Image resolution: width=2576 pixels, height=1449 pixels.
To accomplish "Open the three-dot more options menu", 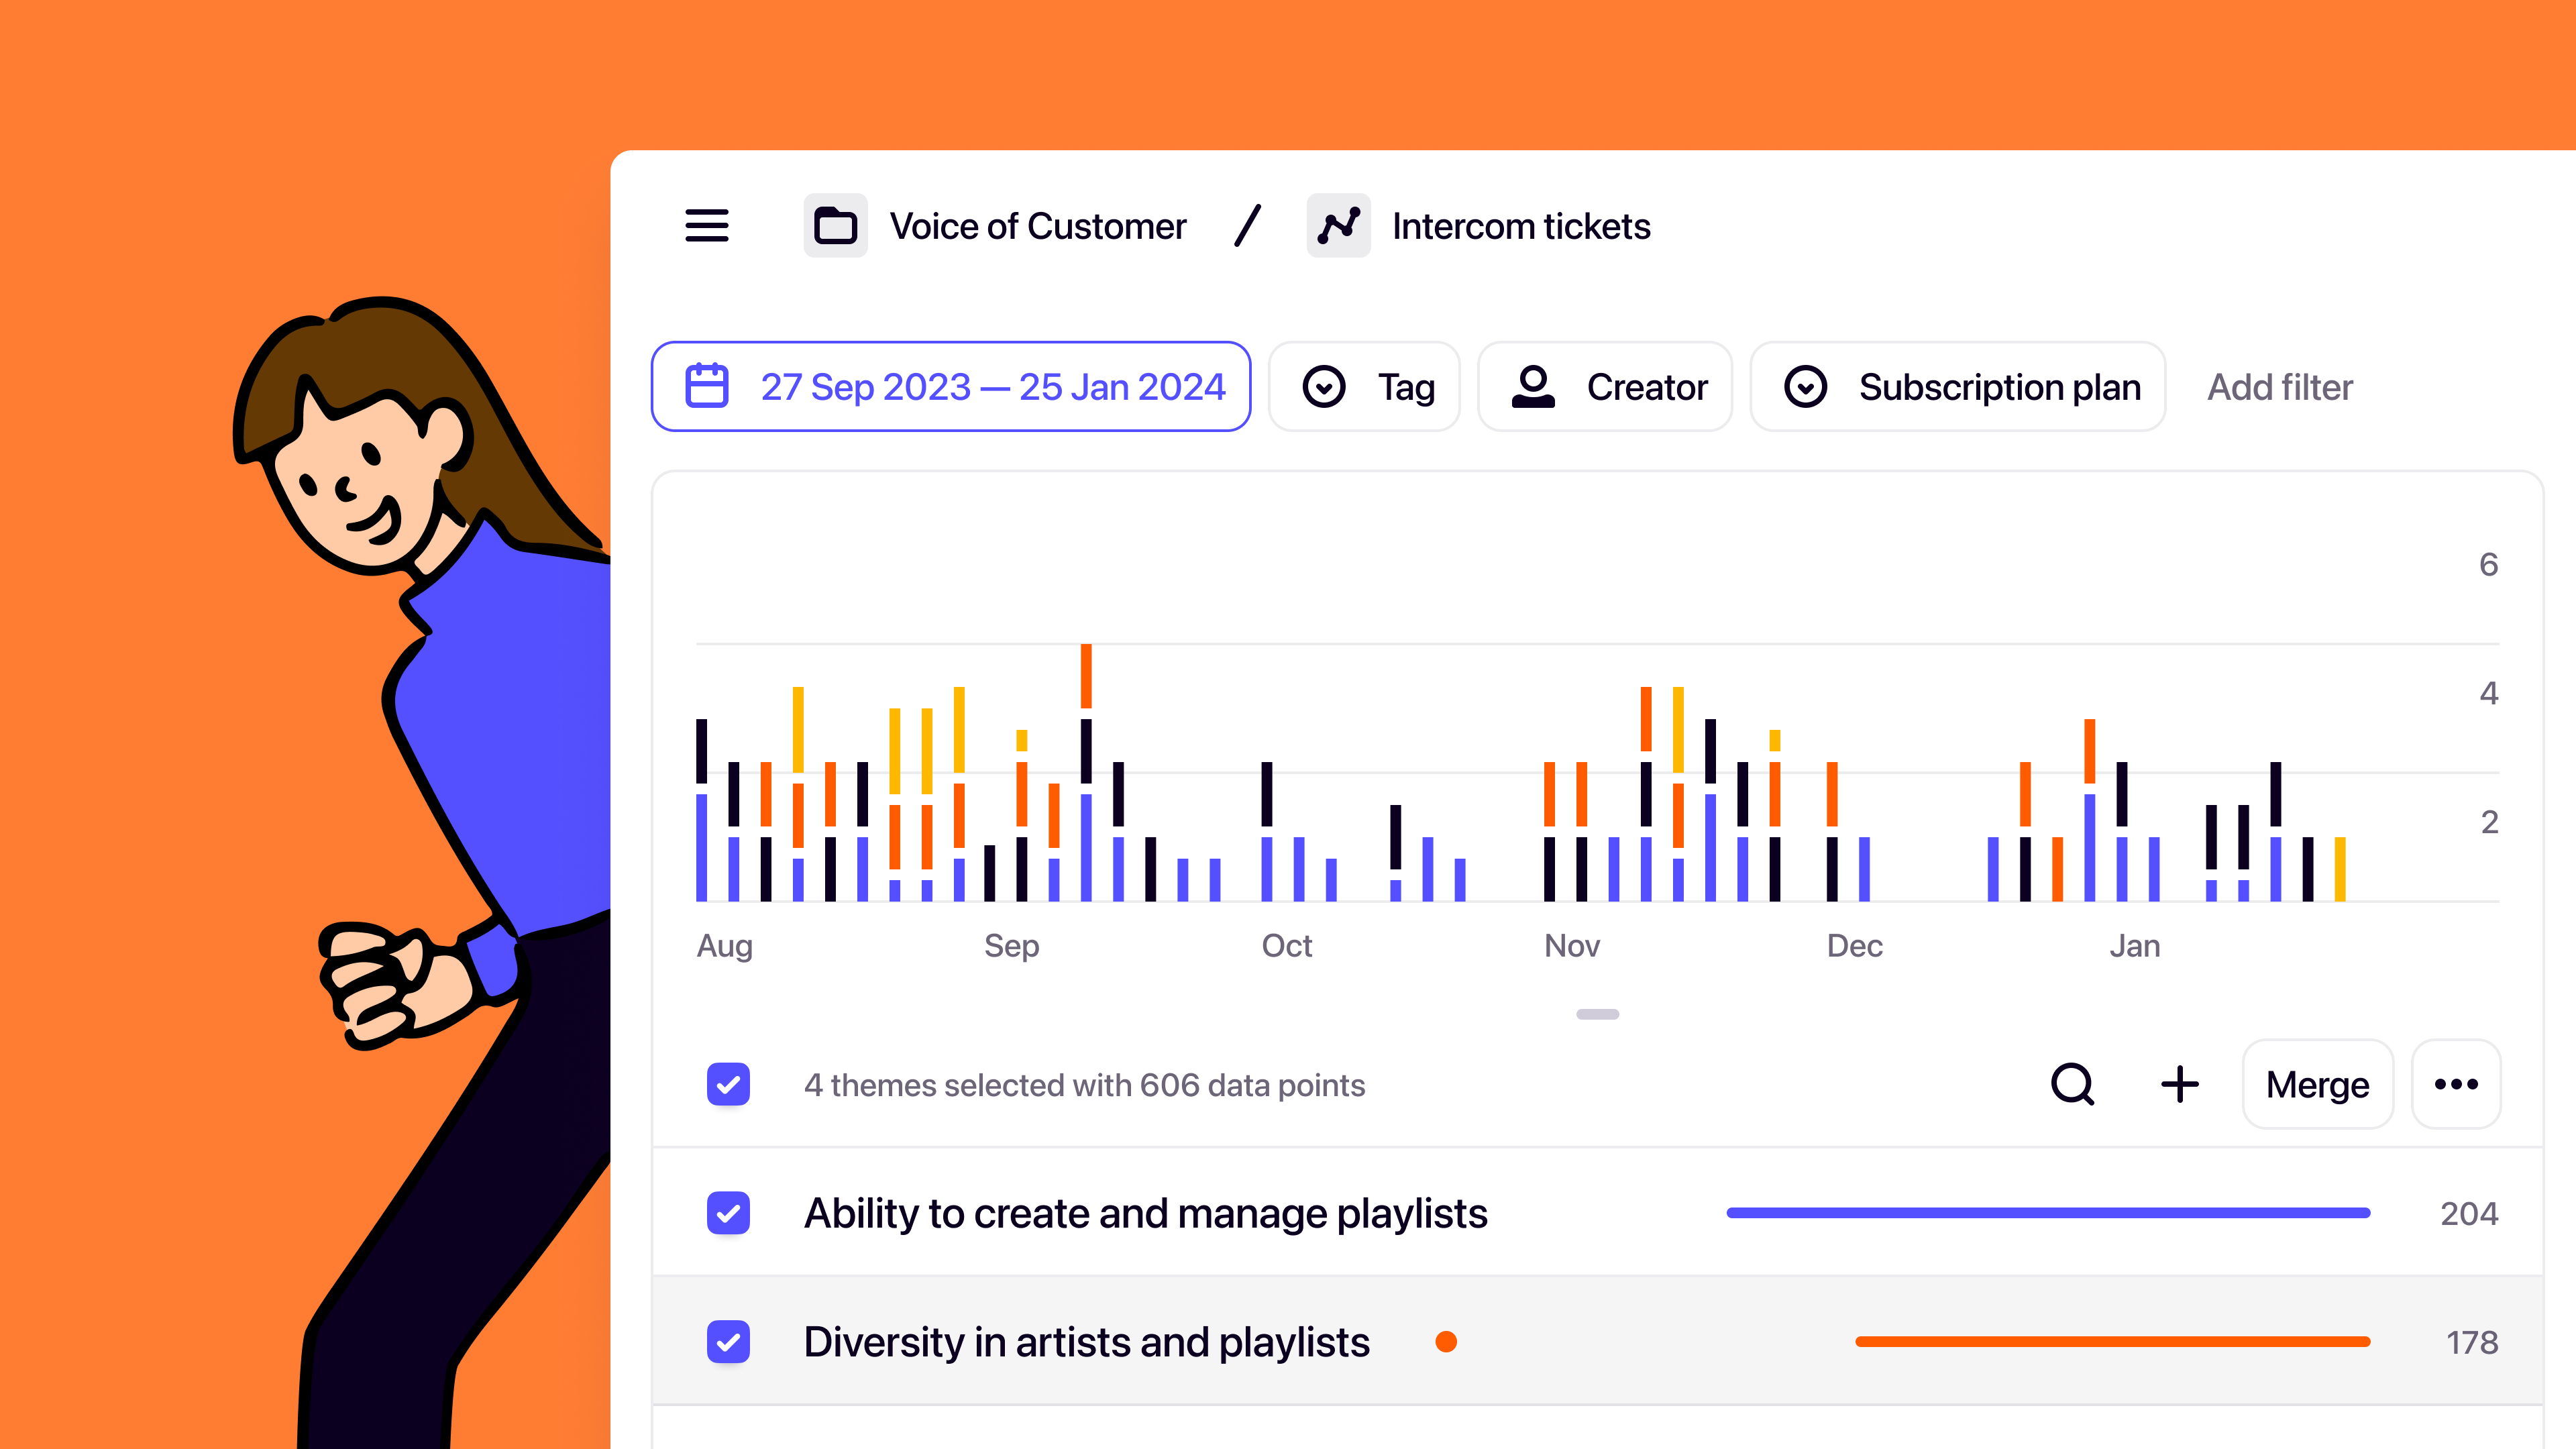I will point(2456,1084).
